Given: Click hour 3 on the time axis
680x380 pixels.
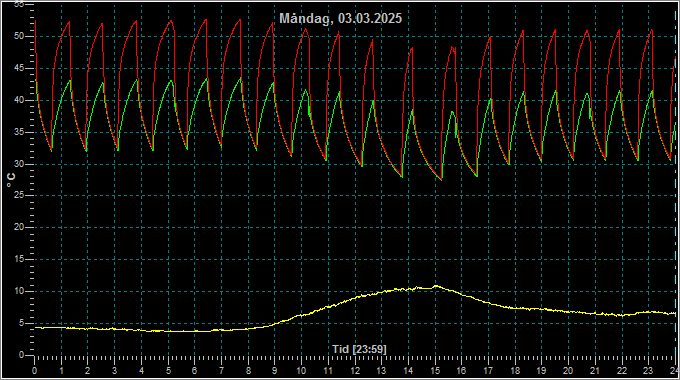Looking at the screenshot, I should pyautogui.click(x=114, y=371).
